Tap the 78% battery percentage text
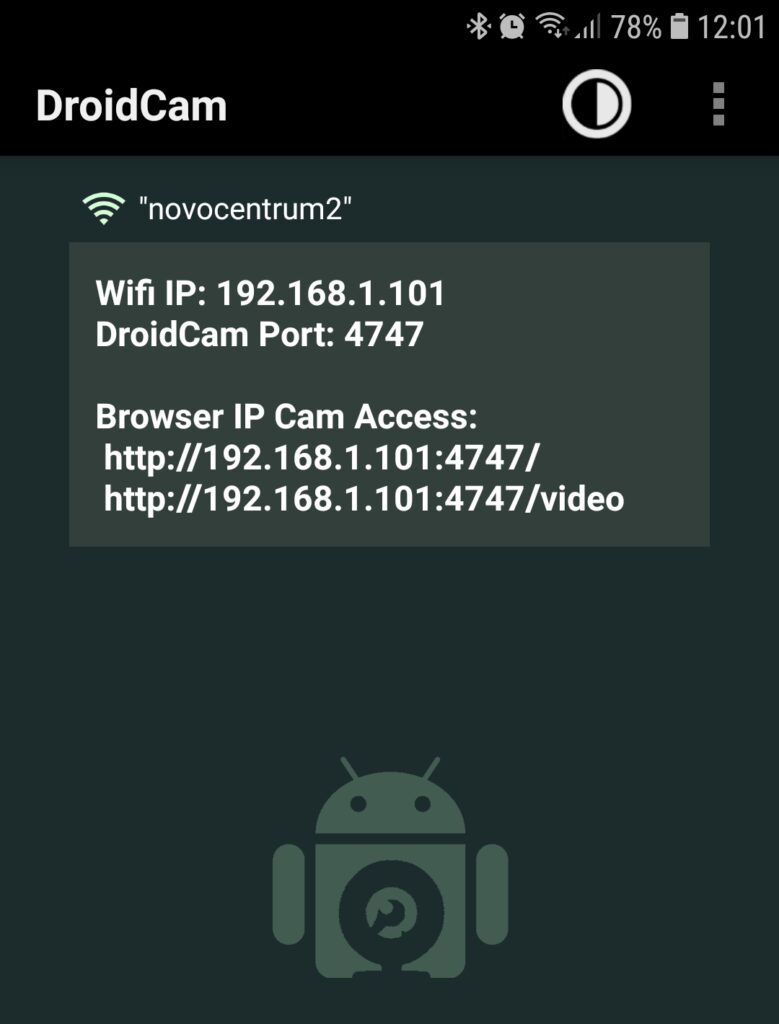The image size is (779, 1024). pos(637,27)
